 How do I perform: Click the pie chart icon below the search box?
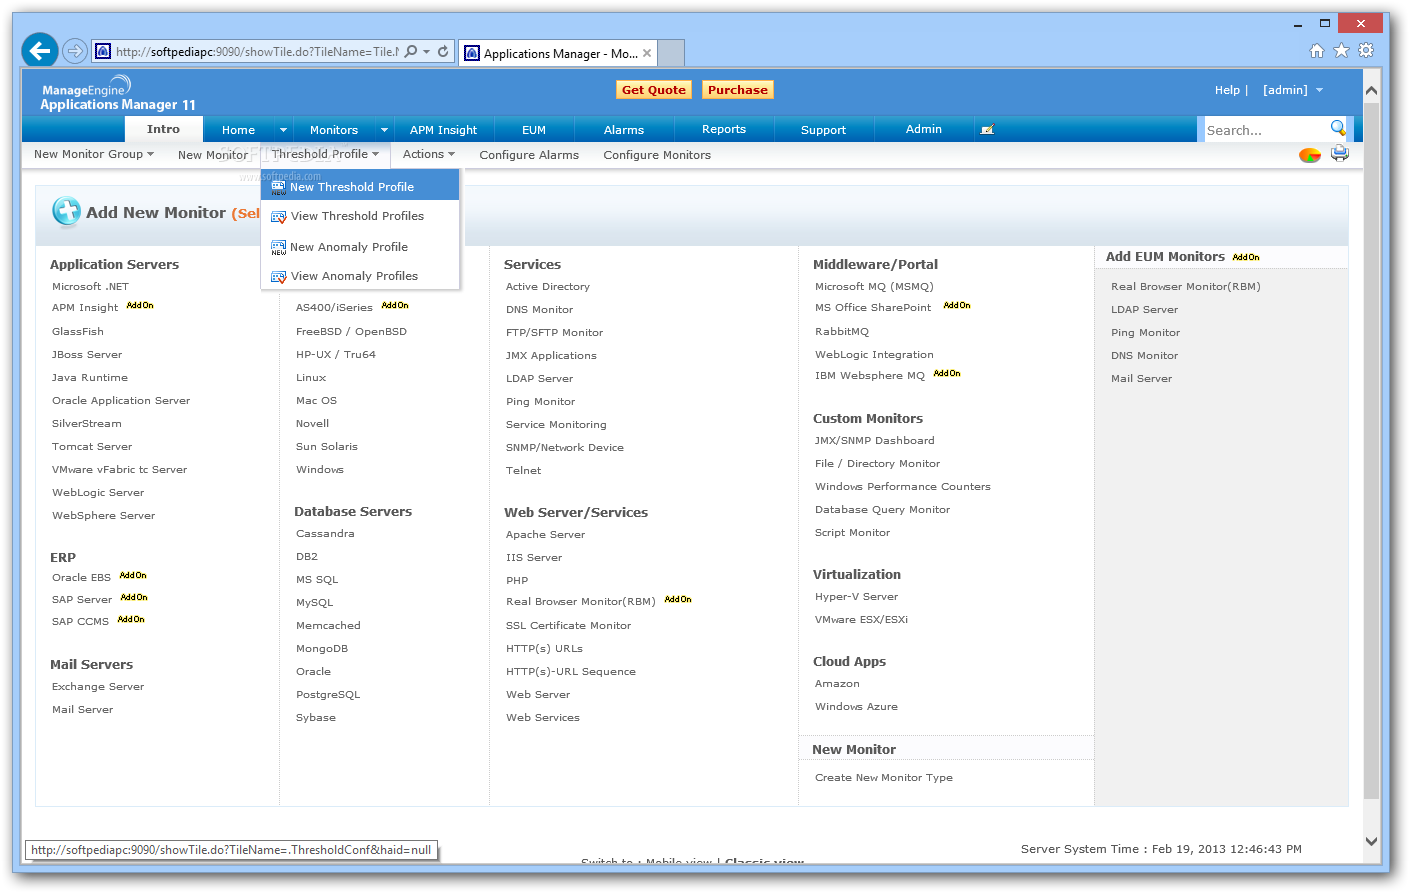pos(1310,155)
